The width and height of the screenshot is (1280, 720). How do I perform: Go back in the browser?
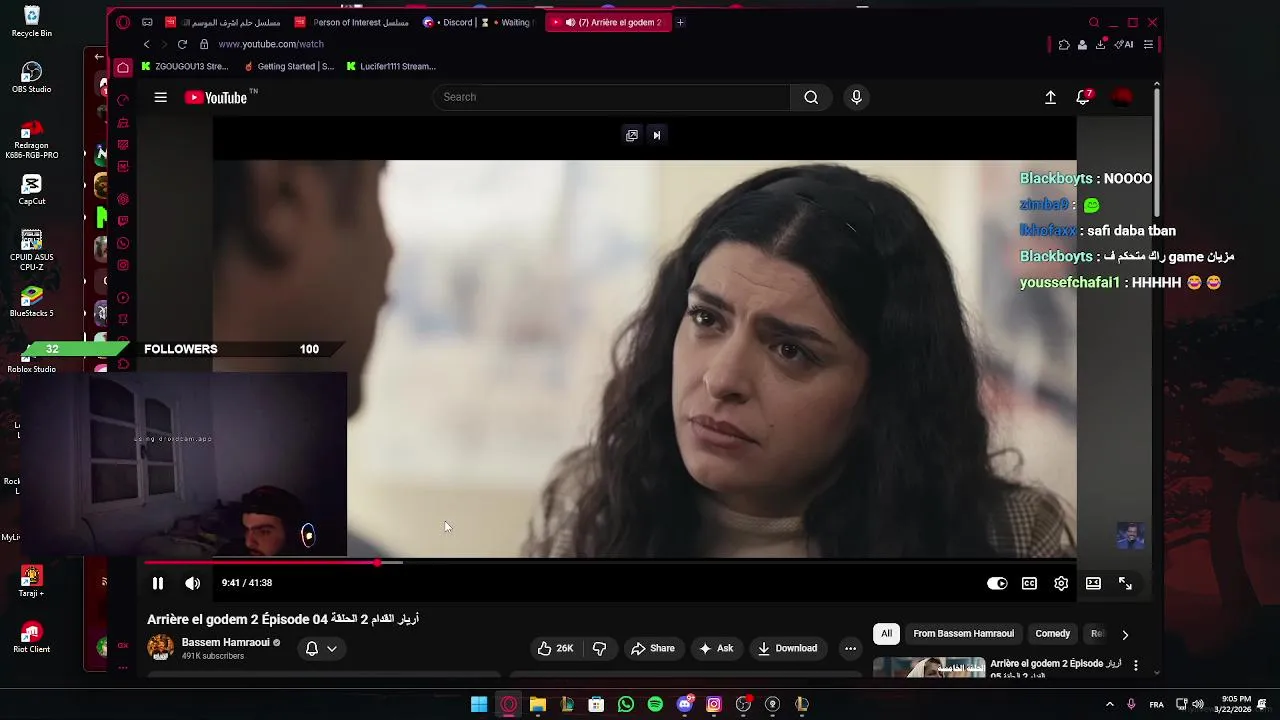[x=146, y=44]
